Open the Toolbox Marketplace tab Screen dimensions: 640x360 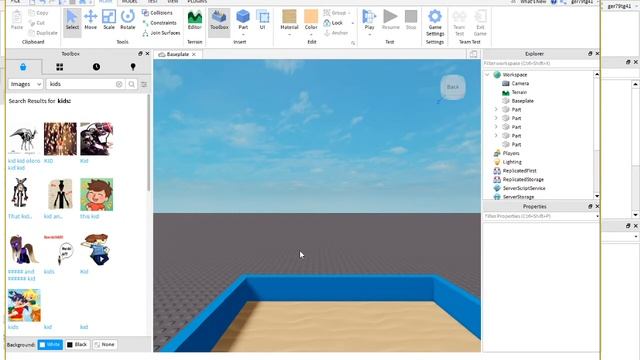23,67
